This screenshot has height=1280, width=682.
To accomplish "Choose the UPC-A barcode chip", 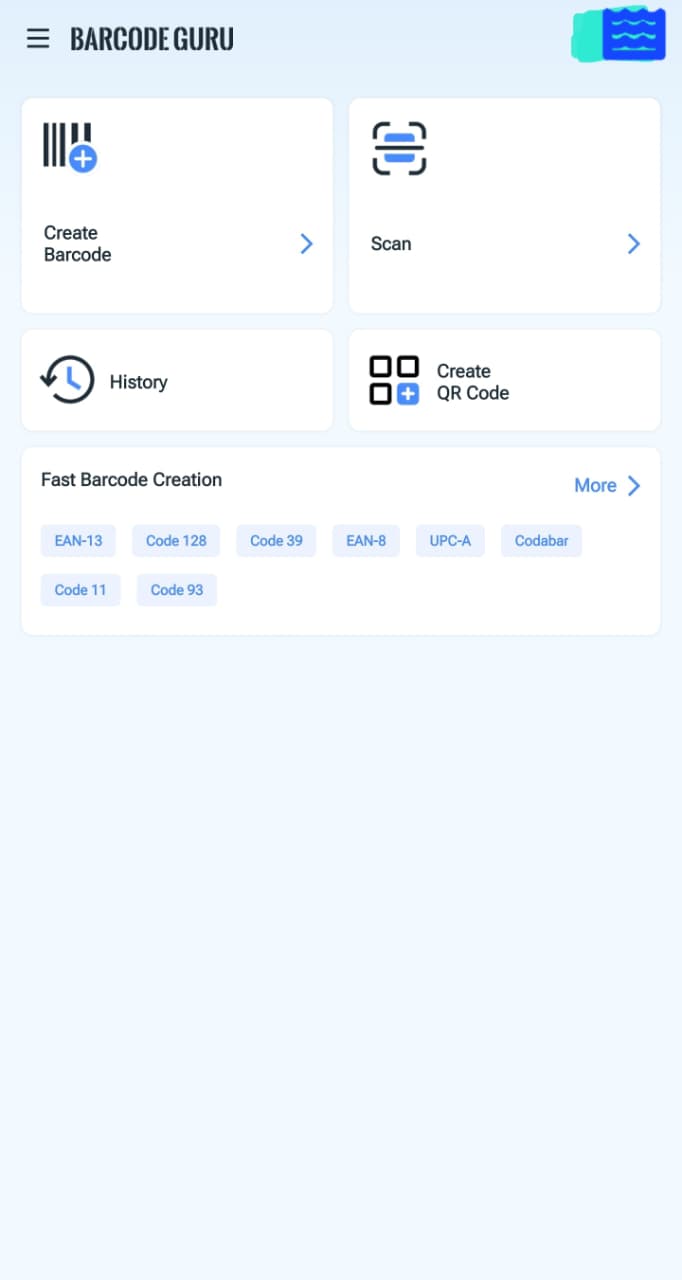I will click(x=450, y=541).
